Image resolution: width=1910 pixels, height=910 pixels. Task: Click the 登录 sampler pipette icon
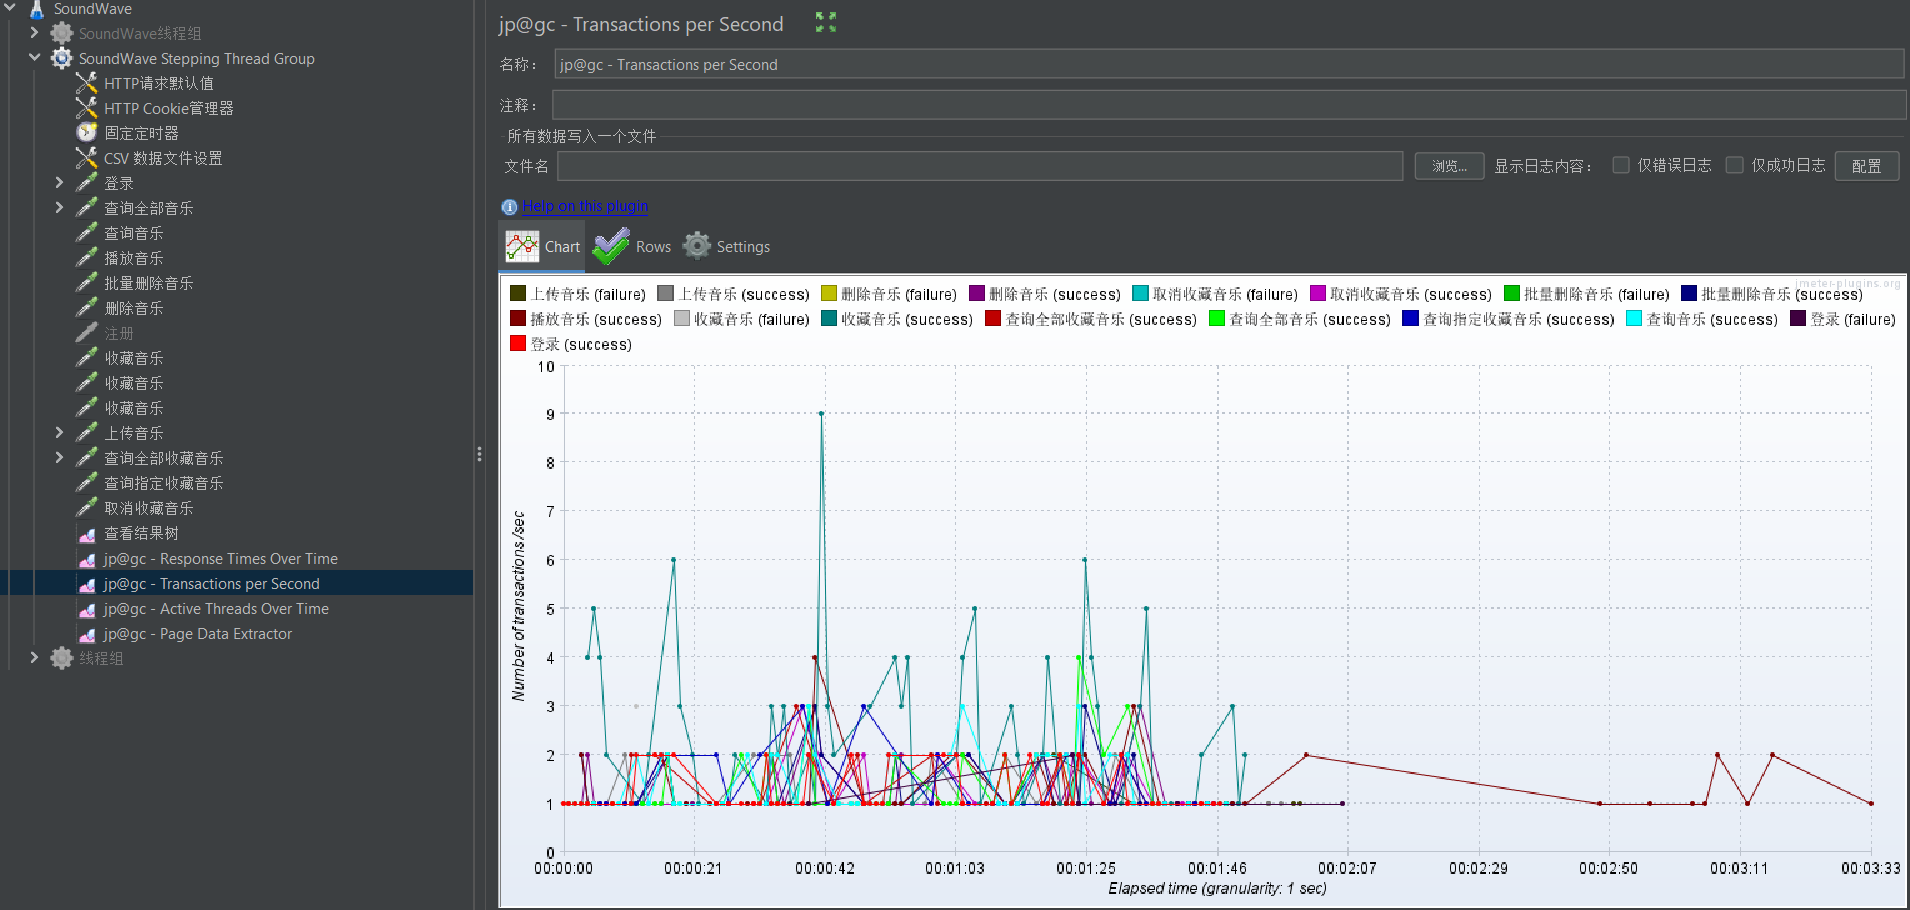click(87, 183)
